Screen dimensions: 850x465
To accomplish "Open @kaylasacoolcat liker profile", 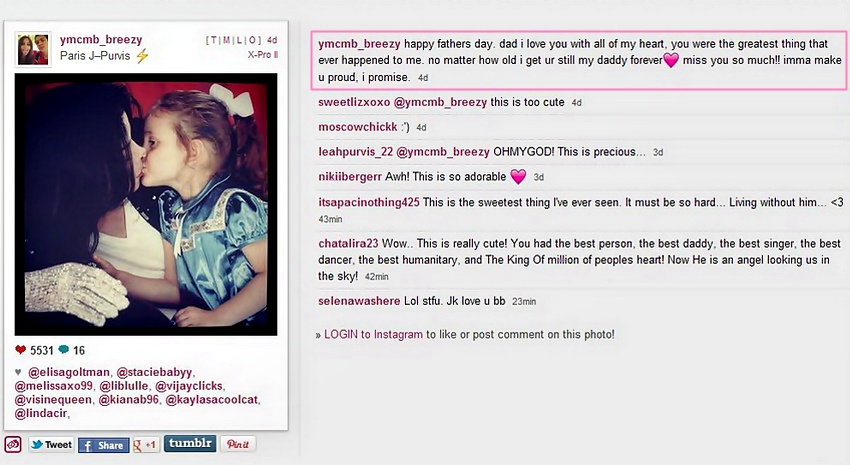I will 212,399.
